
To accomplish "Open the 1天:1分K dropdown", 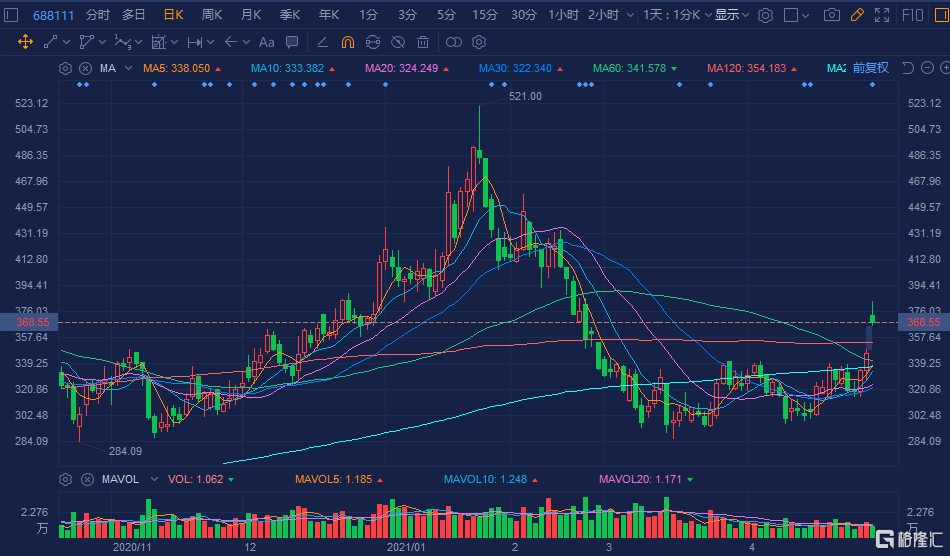I will (677, 15).
